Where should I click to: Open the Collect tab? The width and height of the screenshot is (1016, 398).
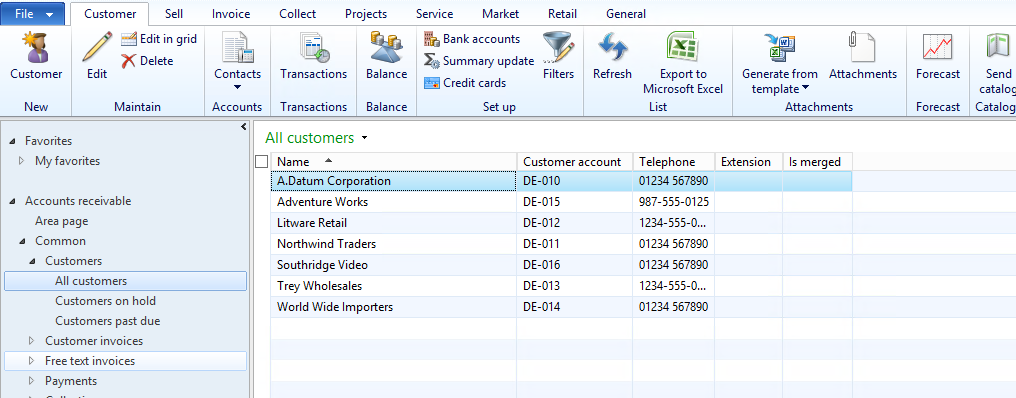(297, 14)
